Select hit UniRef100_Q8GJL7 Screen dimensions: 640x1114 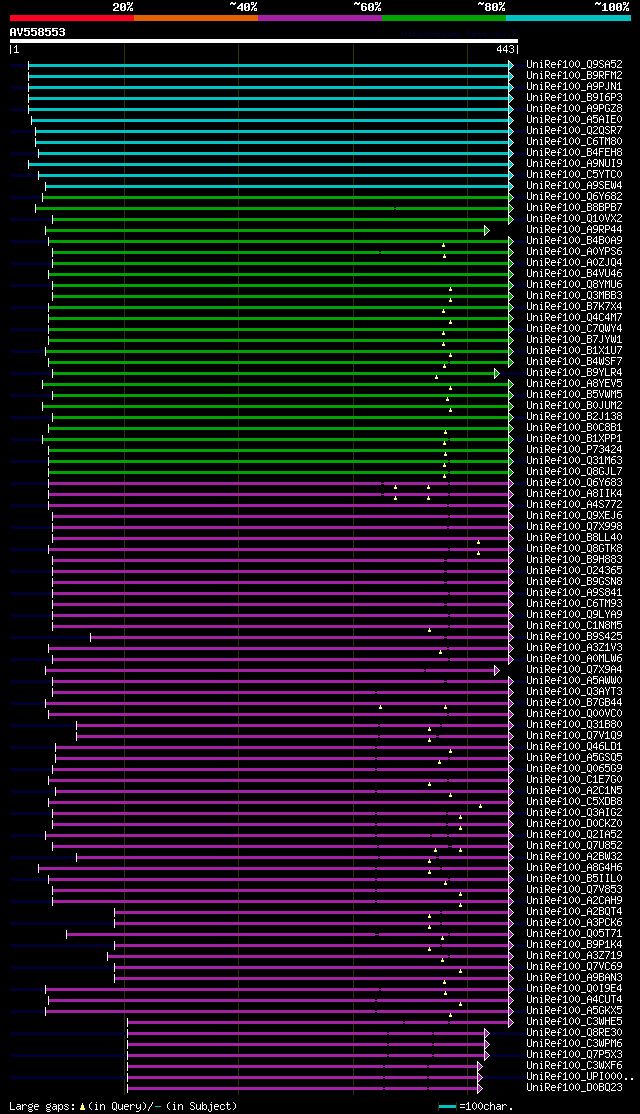click(574, 472)
